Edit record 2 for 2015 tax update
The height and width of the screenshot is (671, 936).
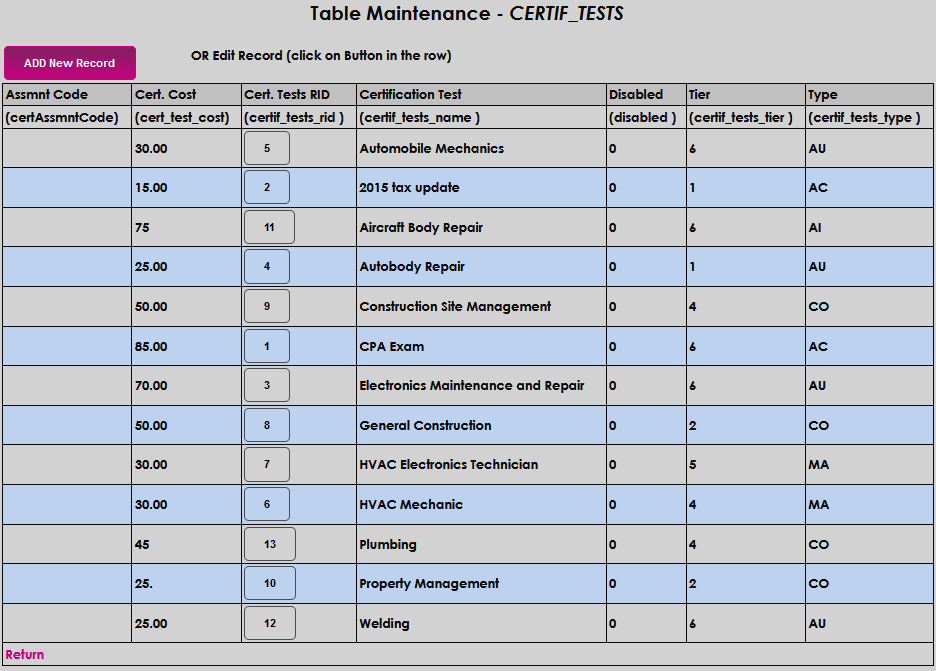pos(267,187)
